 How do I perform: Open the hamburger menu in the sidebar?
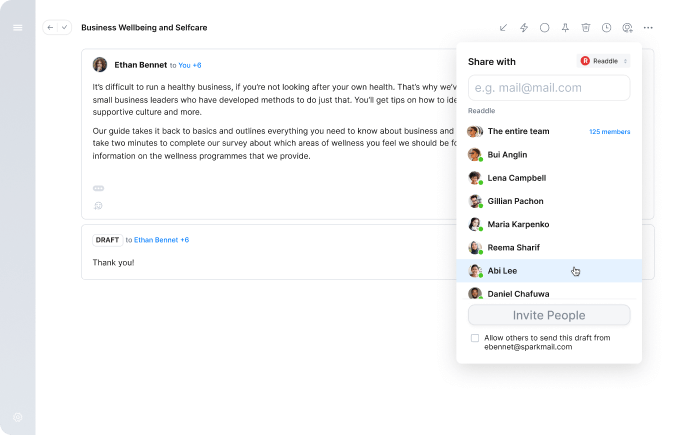18,28
